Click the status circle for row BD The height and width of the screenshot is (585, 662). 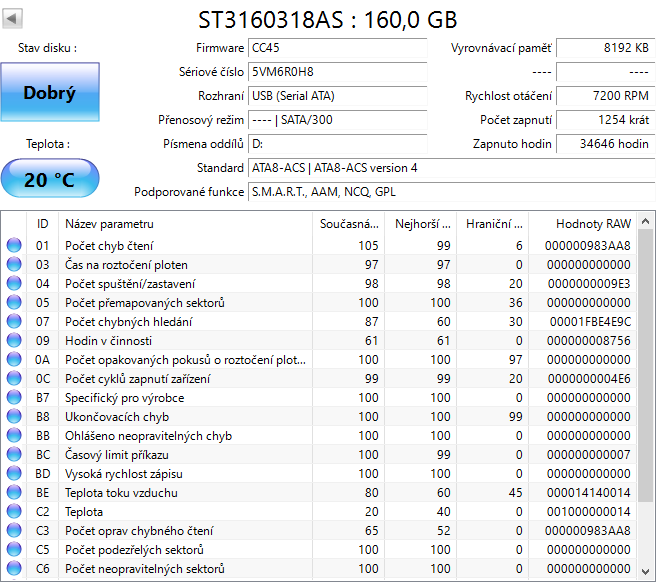[14, 473]
